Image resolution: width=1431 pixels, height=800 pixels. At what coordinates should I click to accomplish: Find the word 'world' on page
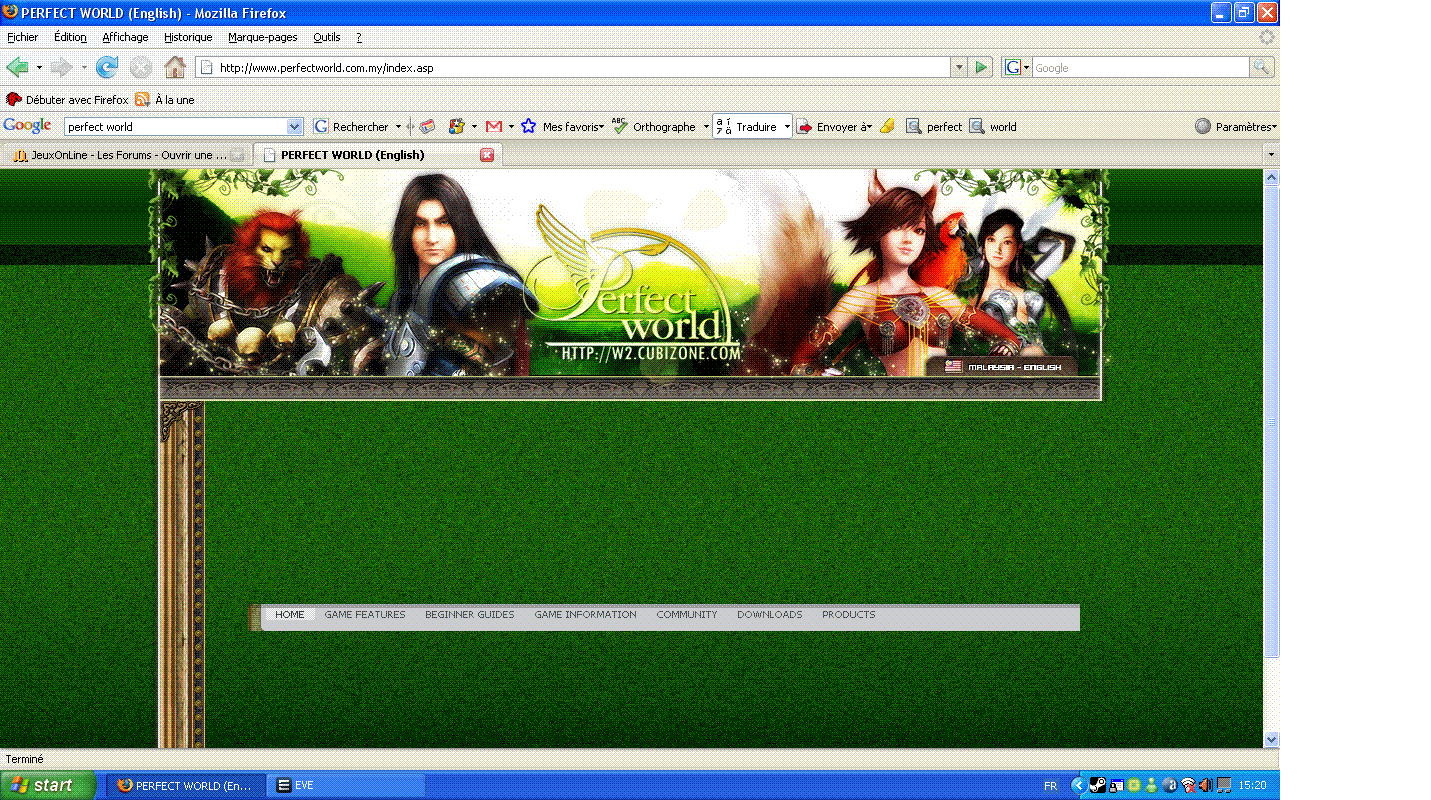pos(993,127)
